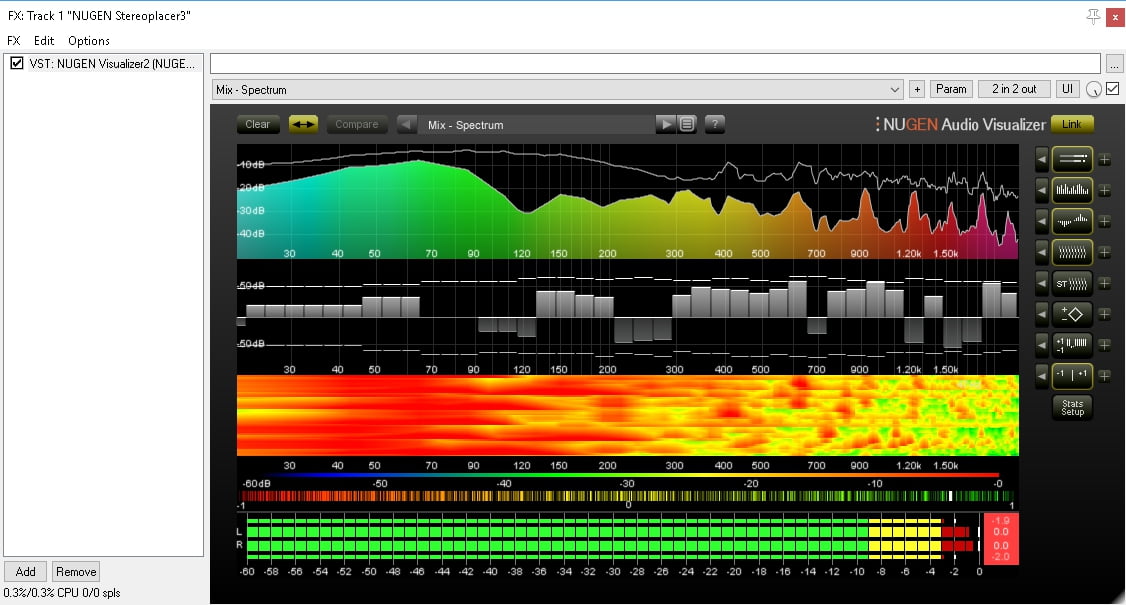This screenshot has height=605, width=1126.
Task: Click the left arrow beside the vectorscope icon
Action: coord(1042,314)
